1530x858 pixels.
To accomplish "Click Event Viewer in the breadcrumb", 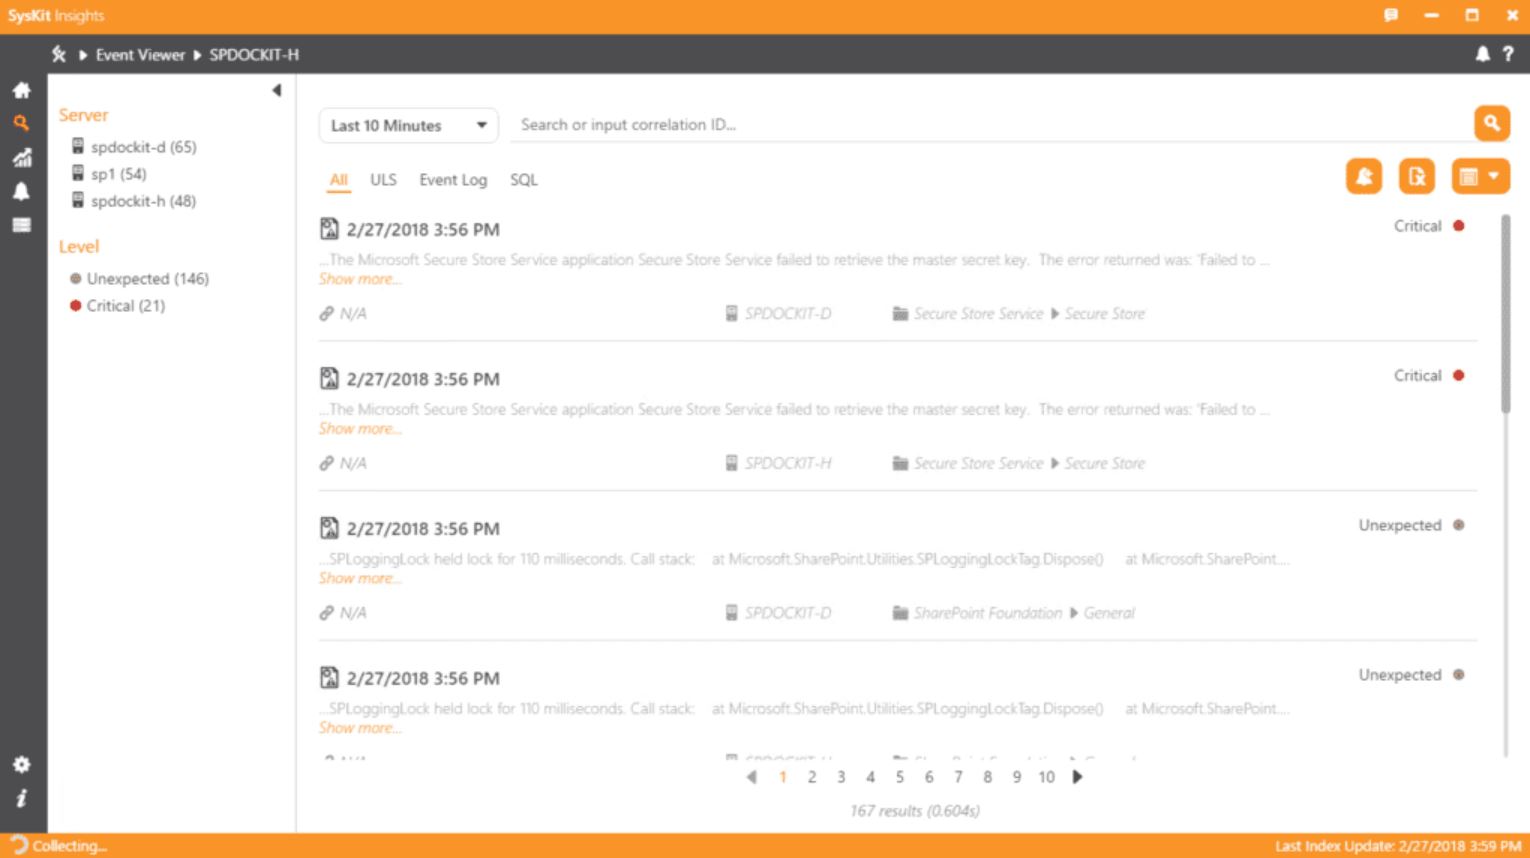I will coord(140,55).
